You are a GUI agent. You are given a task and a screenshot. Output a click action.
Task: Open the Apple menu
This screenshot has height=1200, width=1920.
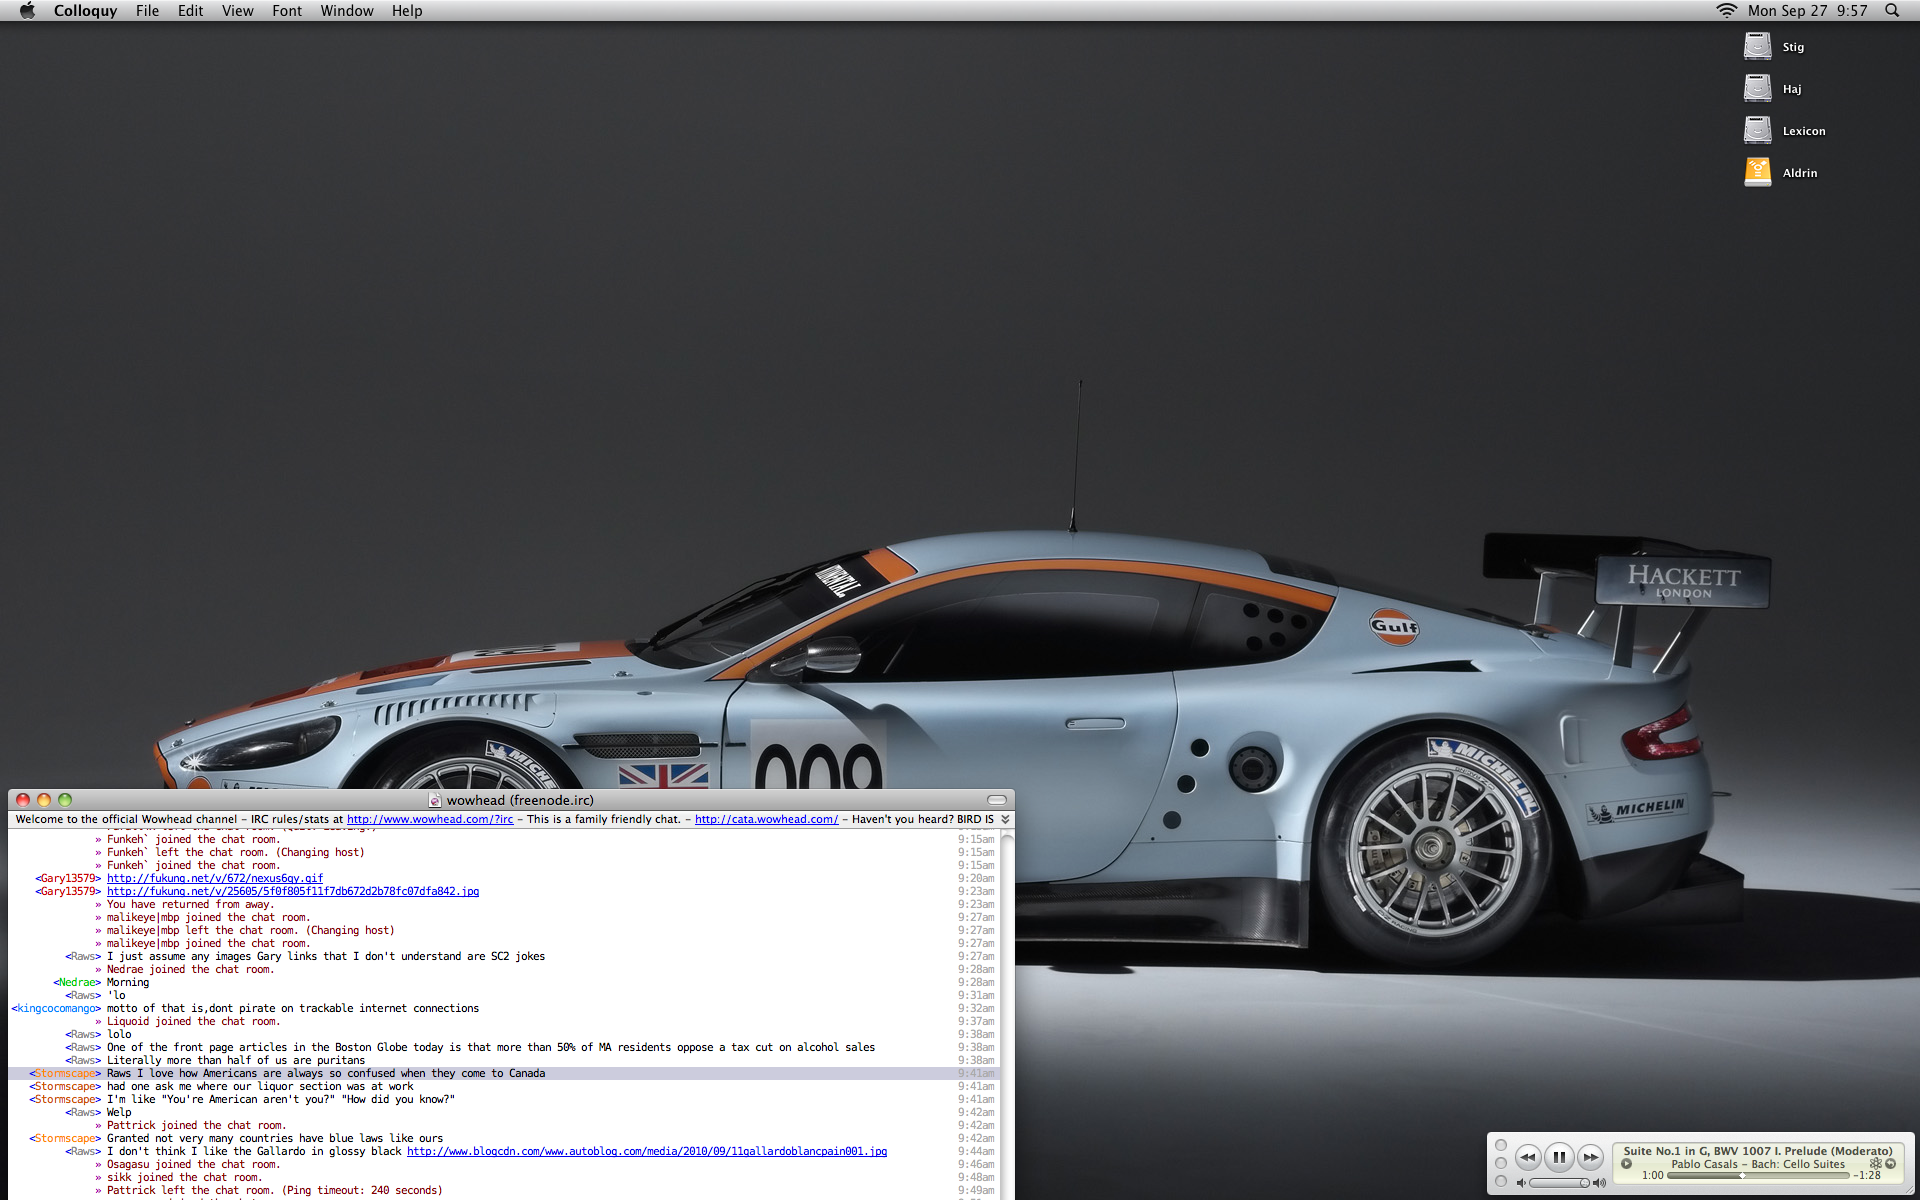[27, 10]
